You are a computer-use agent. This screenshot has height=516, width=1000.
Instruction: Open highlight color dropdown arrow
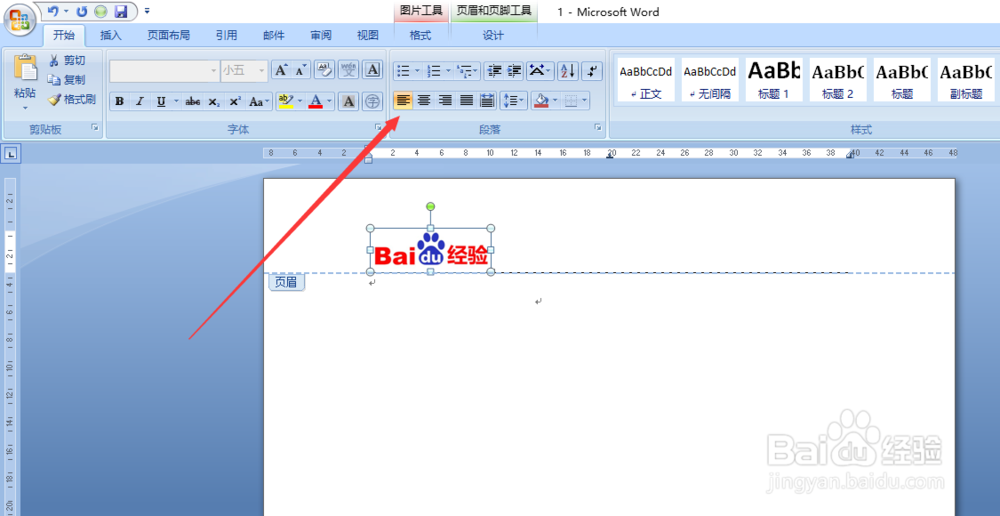[x=300, y=101]
